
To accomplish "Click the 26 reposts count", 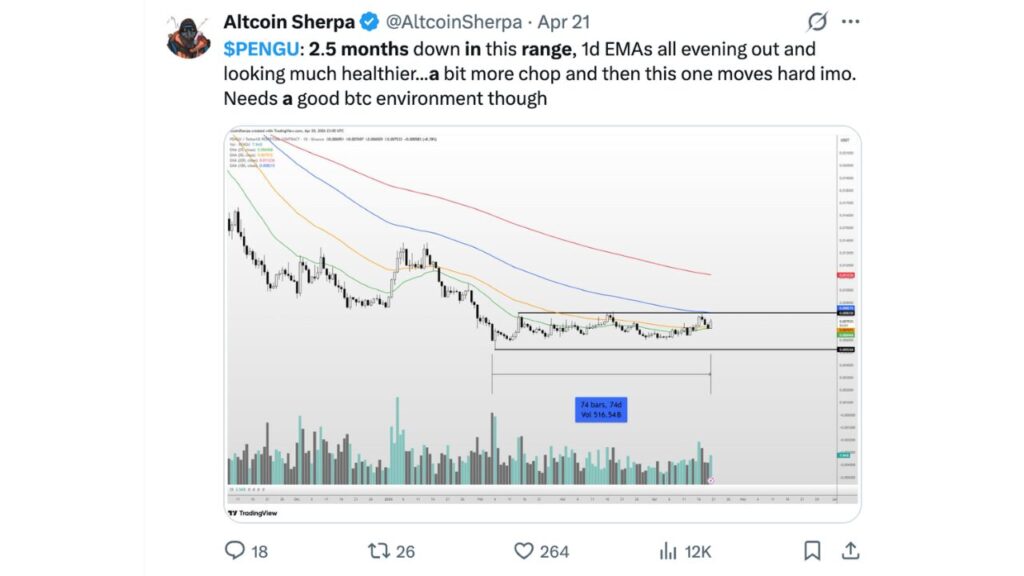I will 404,551.
